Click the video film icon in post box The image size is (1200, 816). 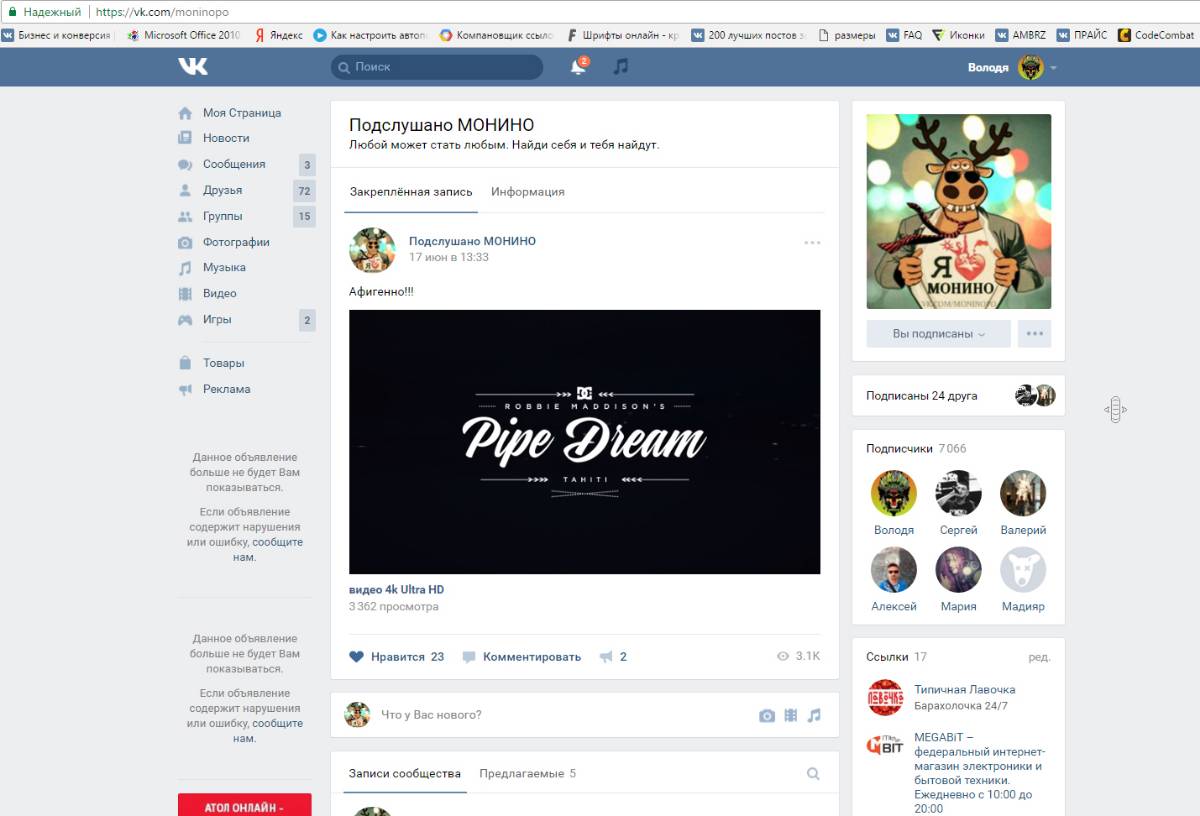click(x=791, y=715)
